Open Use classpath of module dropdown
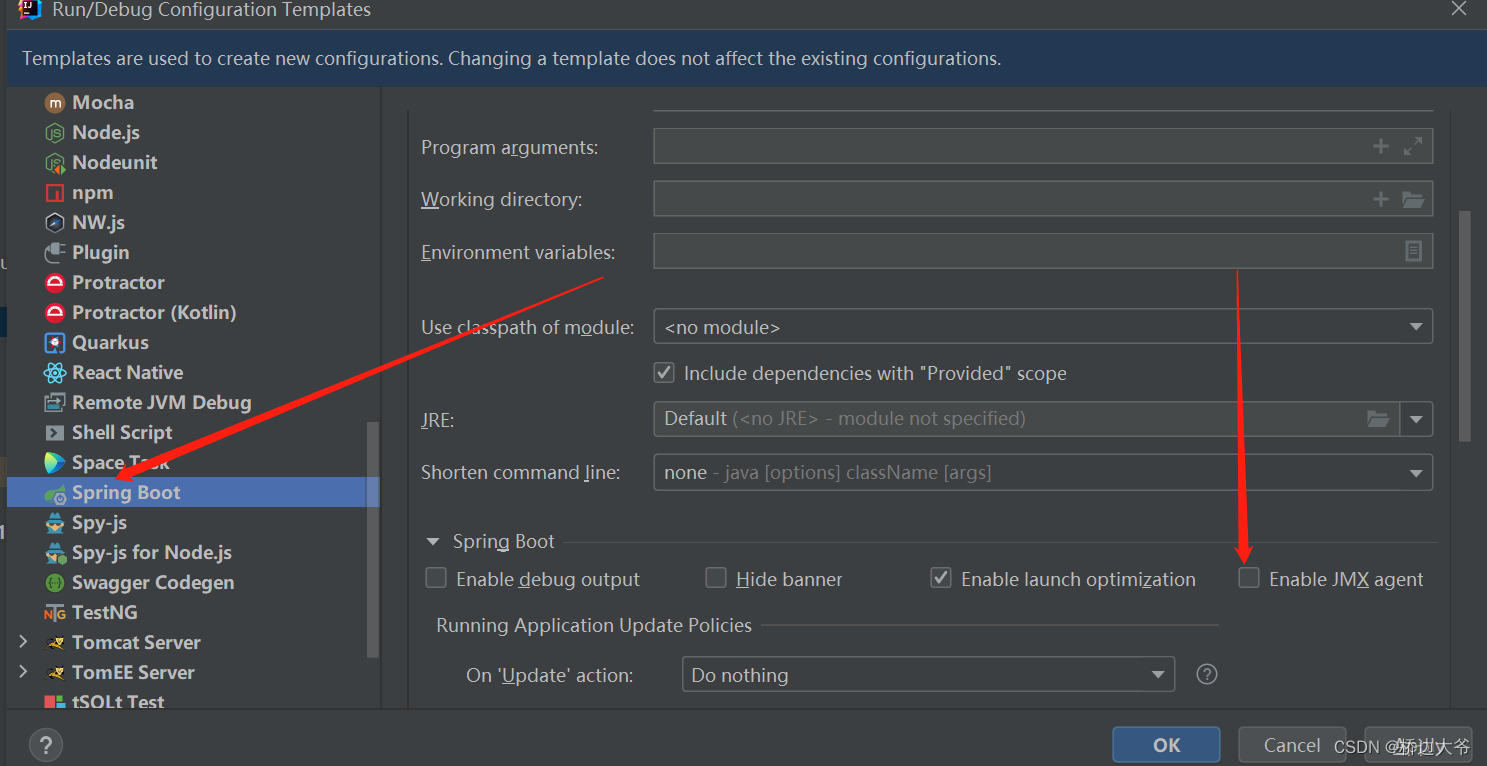1487x766 pixels. (x=1043, y=327)
